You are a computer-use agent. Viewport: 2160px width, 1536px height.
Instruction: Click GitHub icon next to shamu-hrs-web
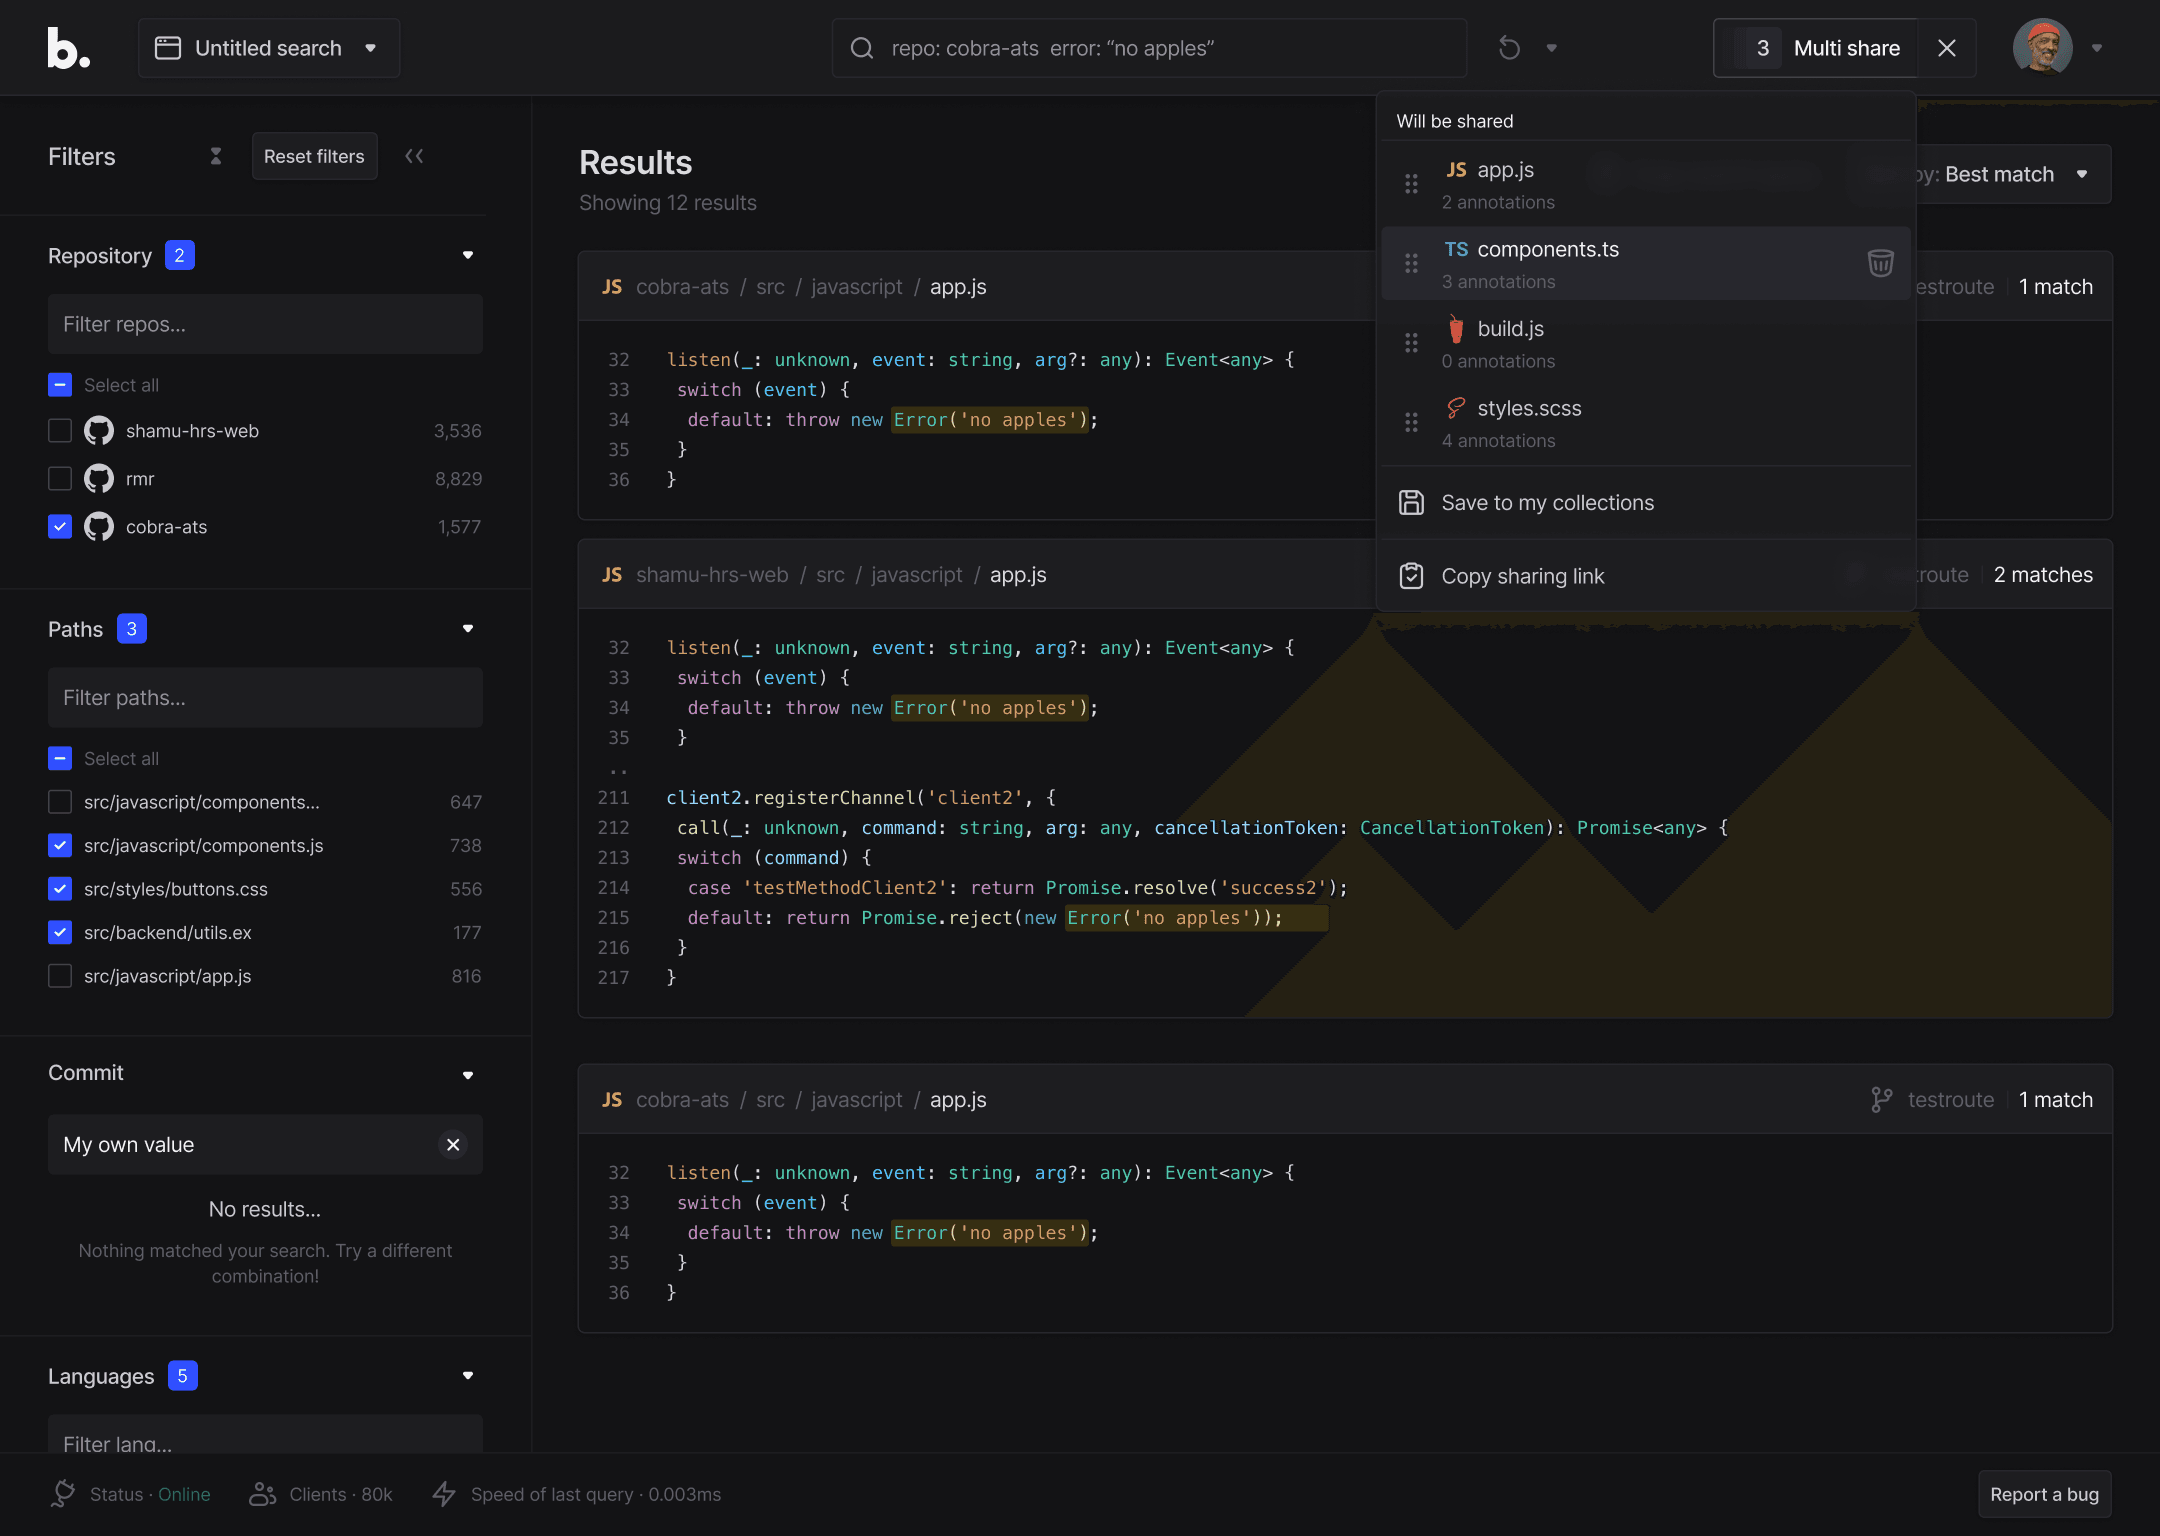(98, 431)
